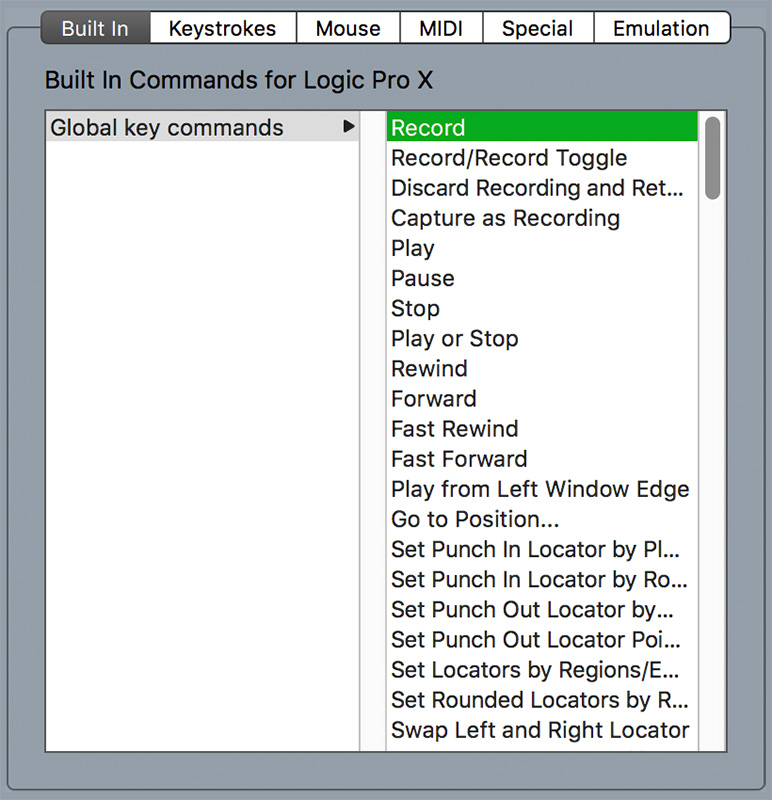Viewport: 772px width, 800px height.
Task: Select Record/Record Toggle command
Action: 542,158
